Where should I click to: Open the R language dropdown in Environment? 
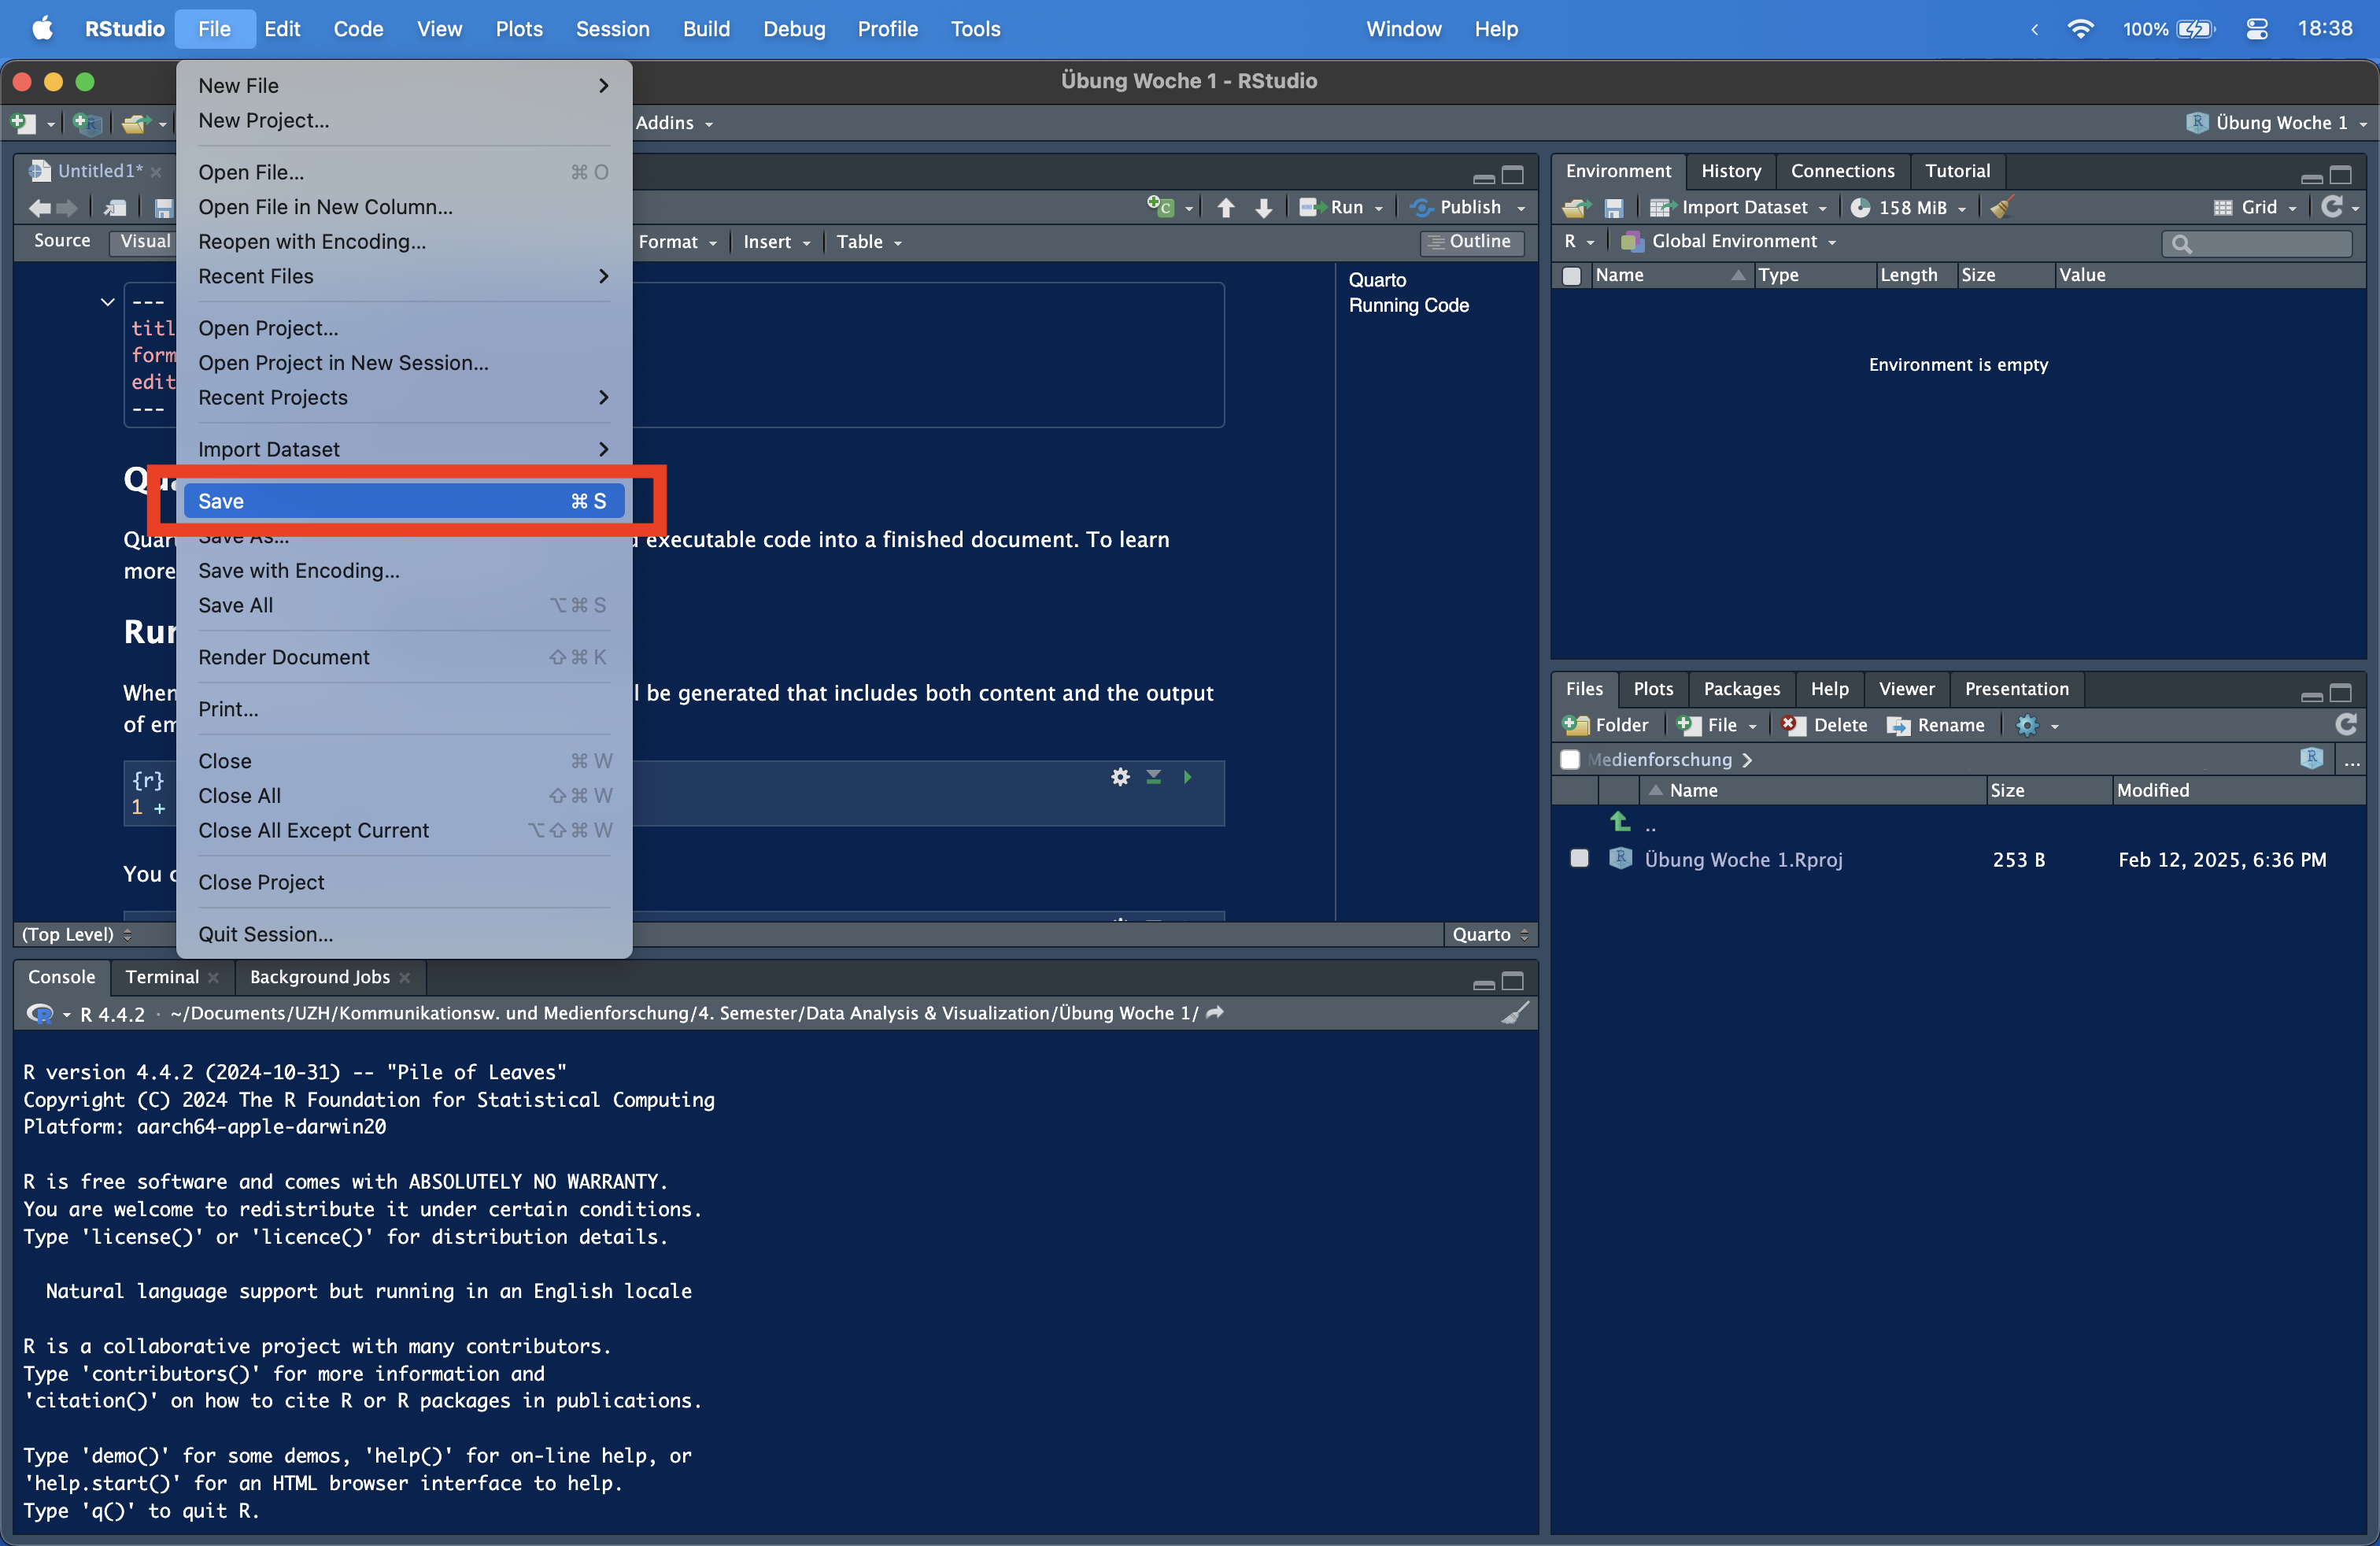coord(1578,241)
